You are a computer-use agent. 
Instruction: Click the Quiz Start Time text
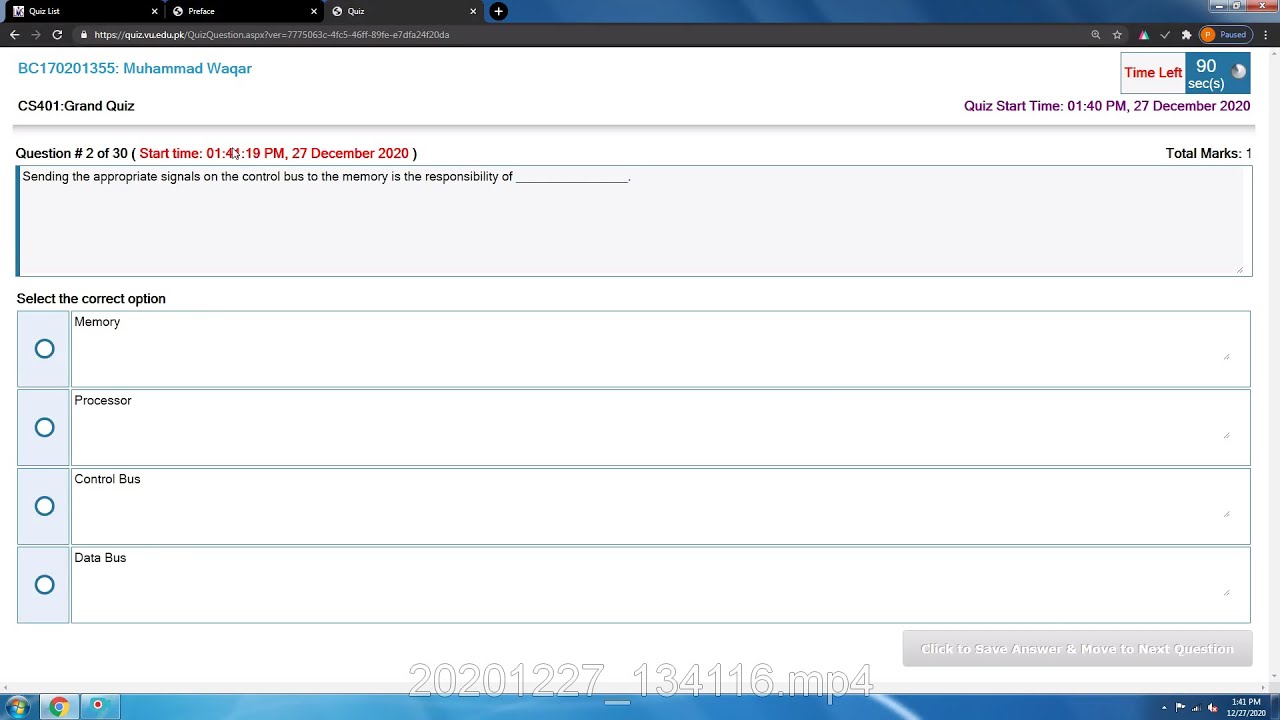pyautogui.click(x=1107, y=106)
